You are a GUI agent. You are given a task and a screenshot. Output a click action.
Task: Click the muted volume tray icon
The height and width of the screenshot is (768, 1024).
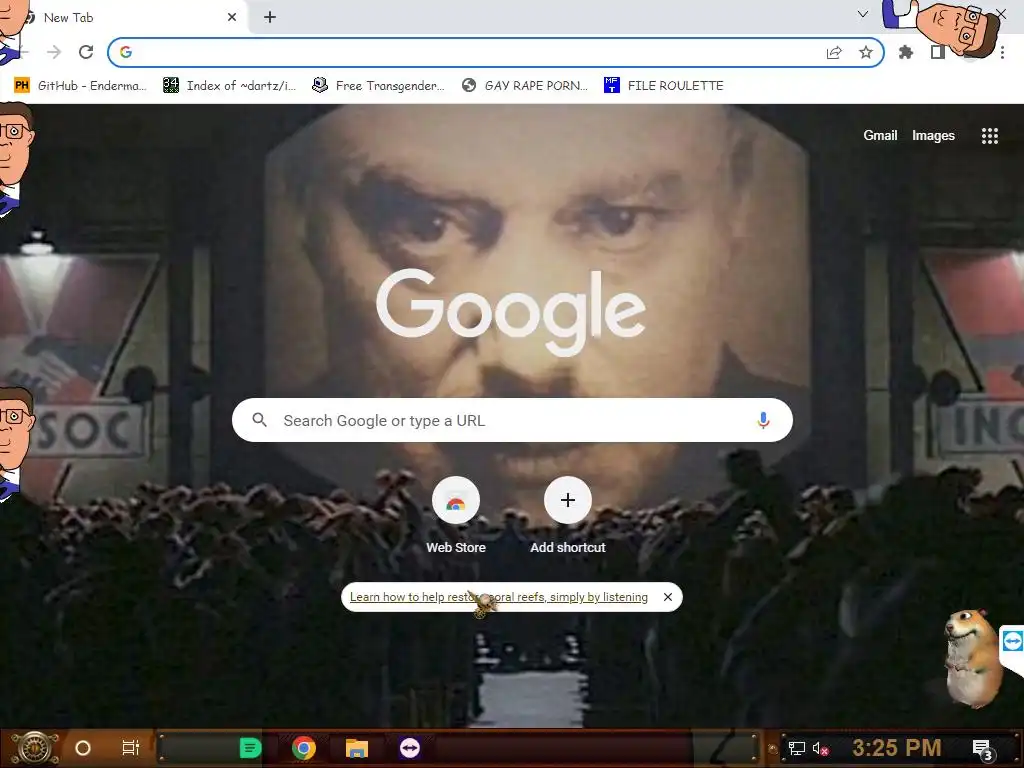pyautogui.click(x=820, y=748)
